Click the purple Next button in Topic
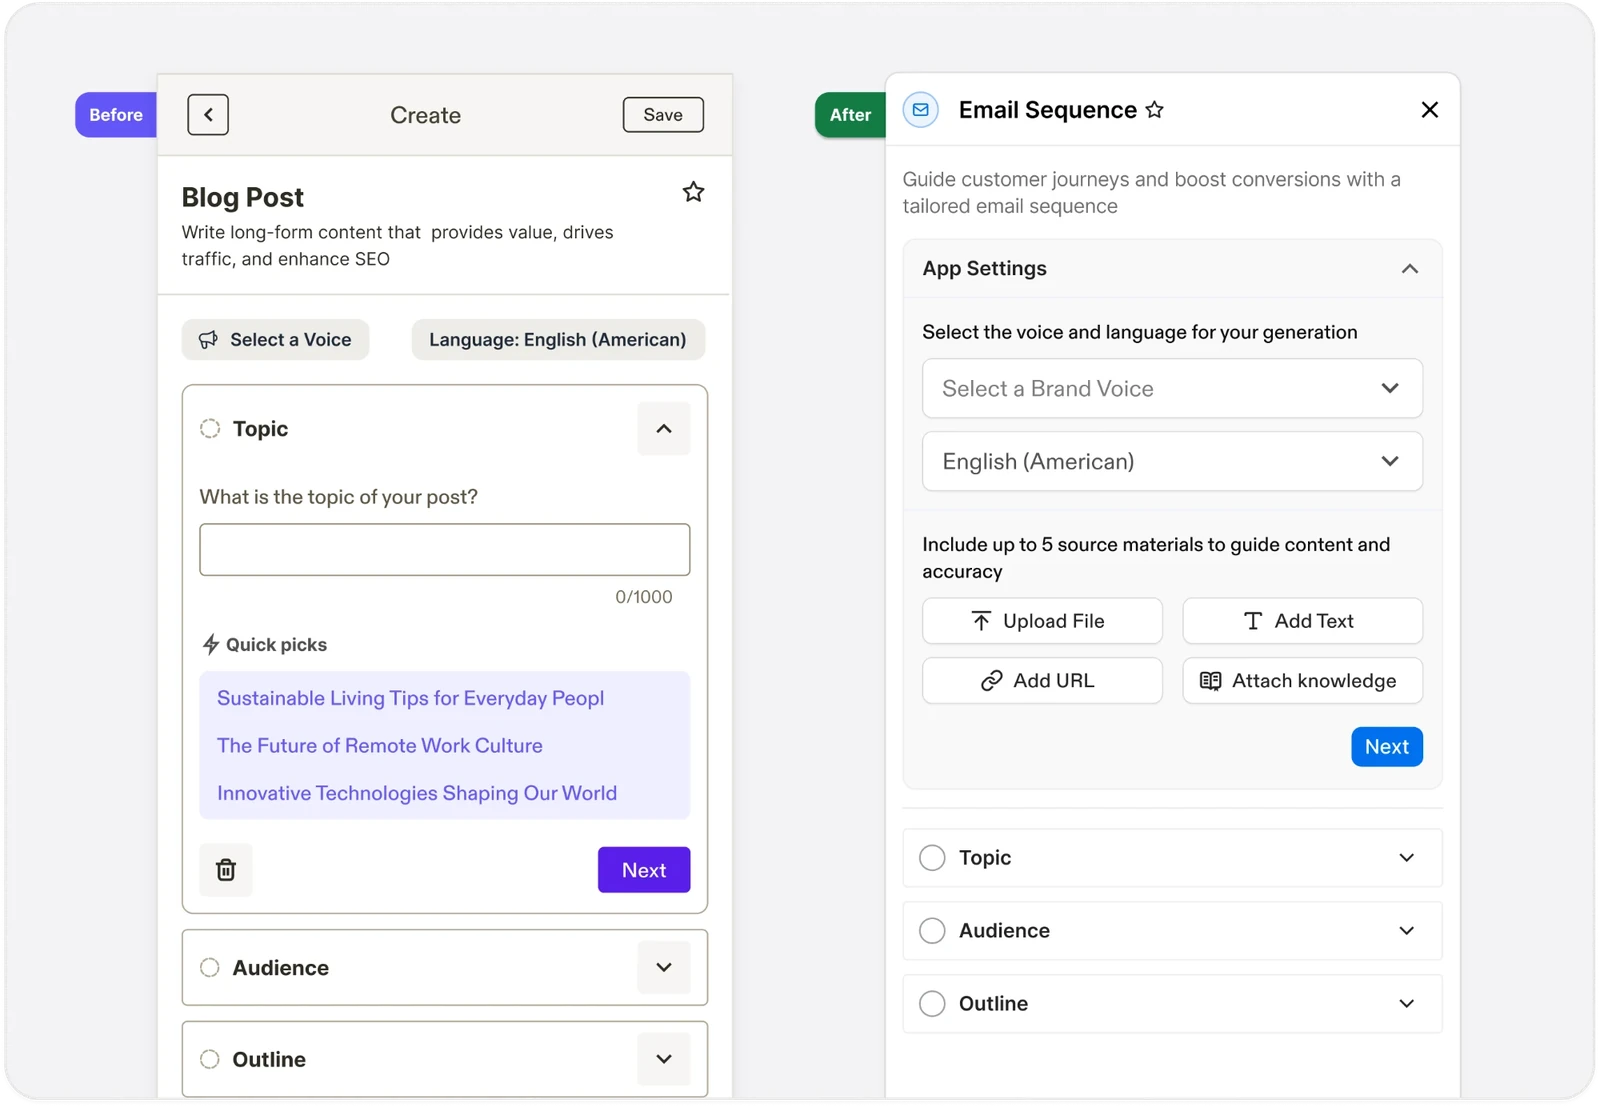Image resolution: width=1600 pixels, height=1107 pixels. pyautogui.click(x=644, y=870)
